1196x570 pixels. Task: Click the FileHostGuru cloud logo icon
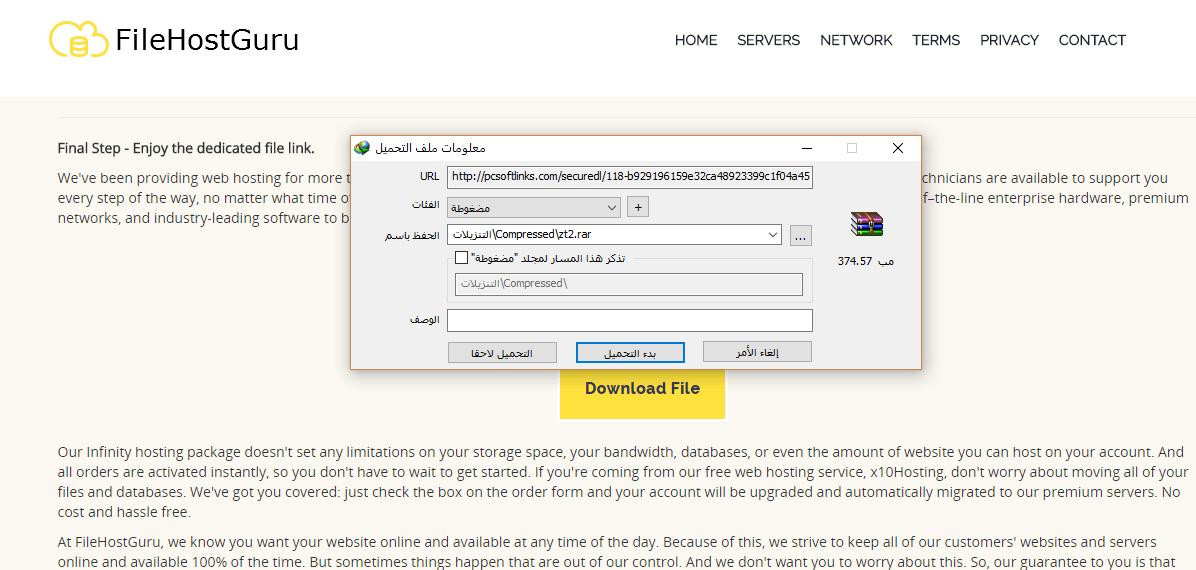click(x=79, y=39)
